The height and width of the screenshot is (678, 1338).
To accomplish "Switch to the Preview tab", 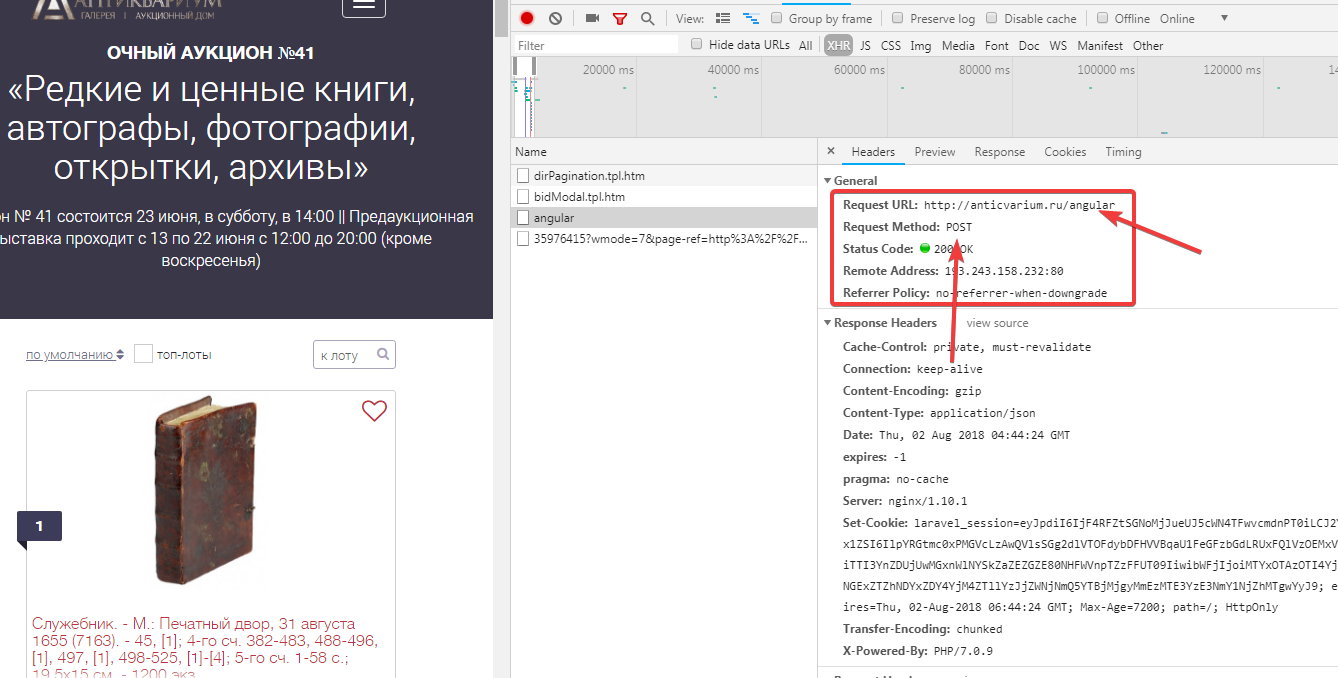I will coord(934,151).
